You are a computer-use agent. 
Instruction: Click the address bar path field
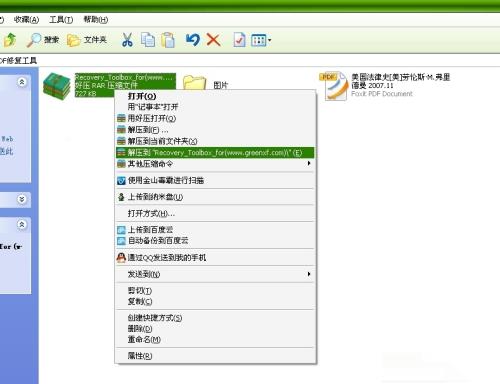[x=250, y=61]
